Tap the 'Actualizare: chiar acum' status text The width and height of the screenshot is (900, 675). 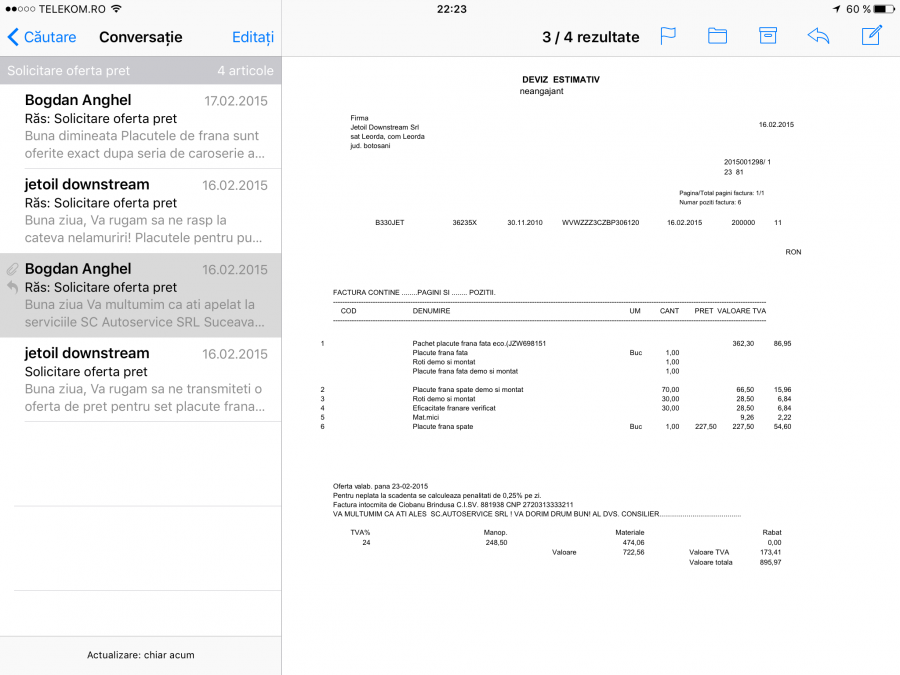point(140,655)
